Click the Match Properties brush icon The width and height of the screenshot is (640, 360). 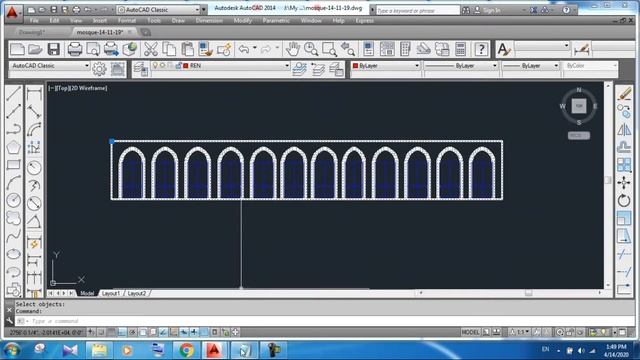tap(206, 49)
